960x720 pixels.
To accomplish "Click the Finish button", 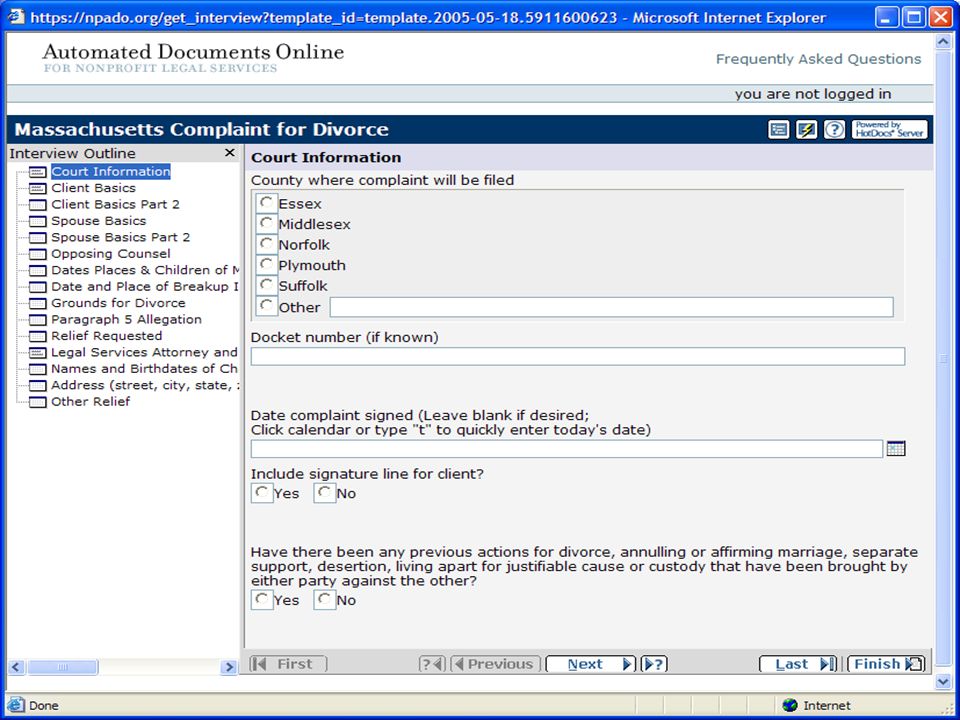I will click(887, 664).
